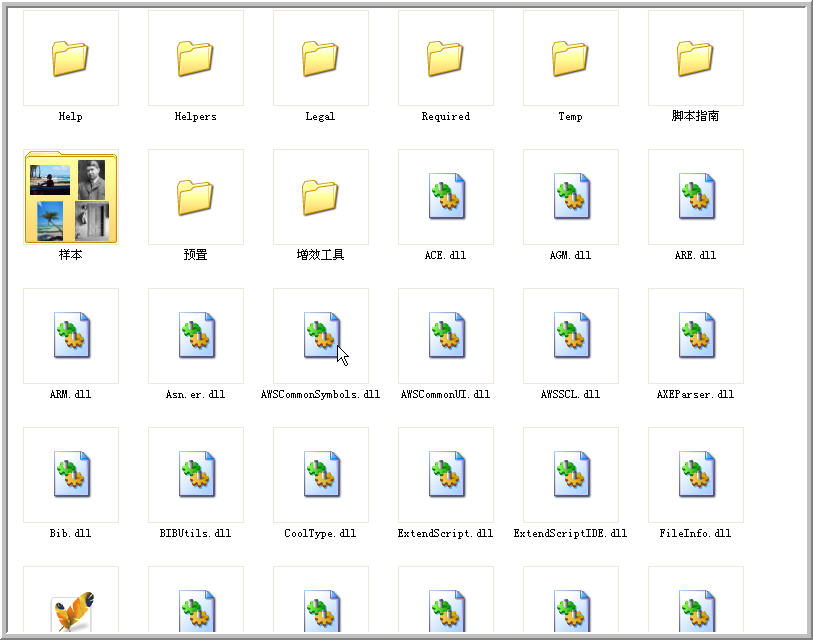Click the 'FileInfo.dll' file name
Image resolution: width=813 pixels, height=640 pixels.
(x=695, y=533)
